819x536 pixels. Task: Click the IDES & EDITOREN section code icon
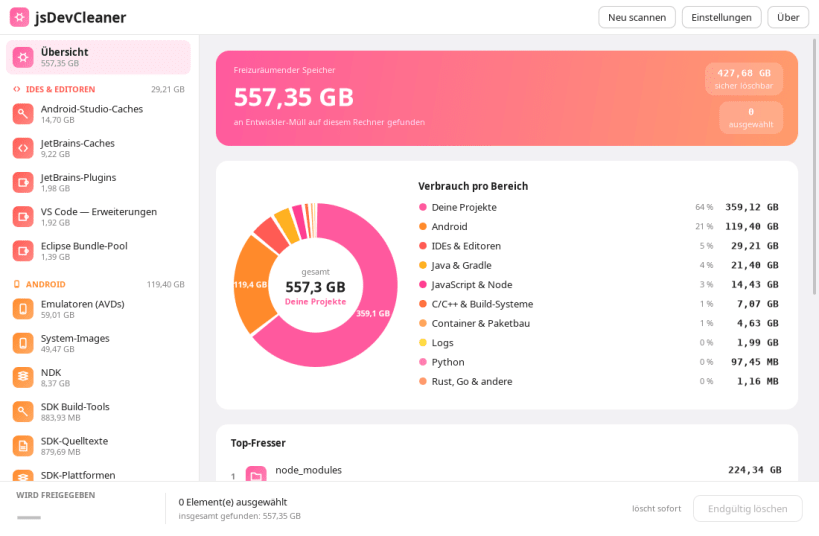(x=17, y=89)
